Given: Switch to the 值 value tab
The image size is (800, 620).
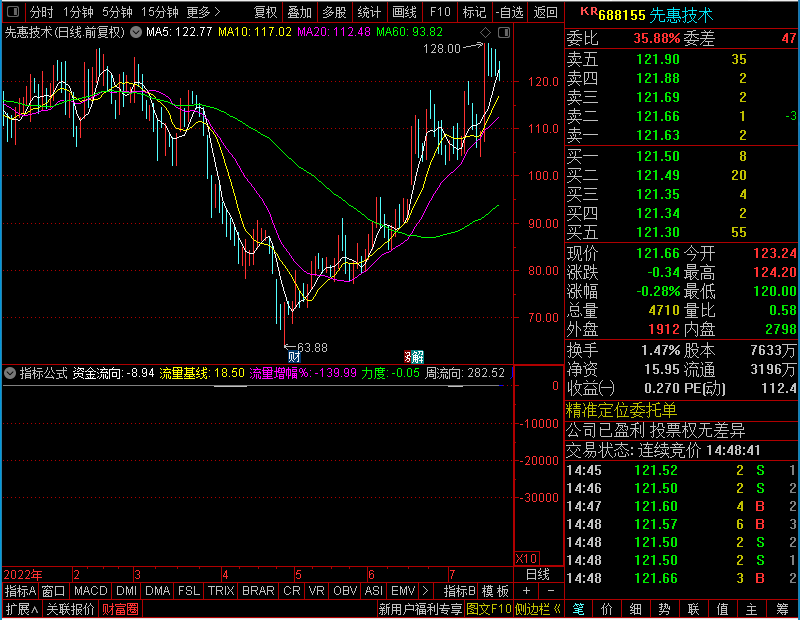Looking at the screenshot, I should coord(722,609).
